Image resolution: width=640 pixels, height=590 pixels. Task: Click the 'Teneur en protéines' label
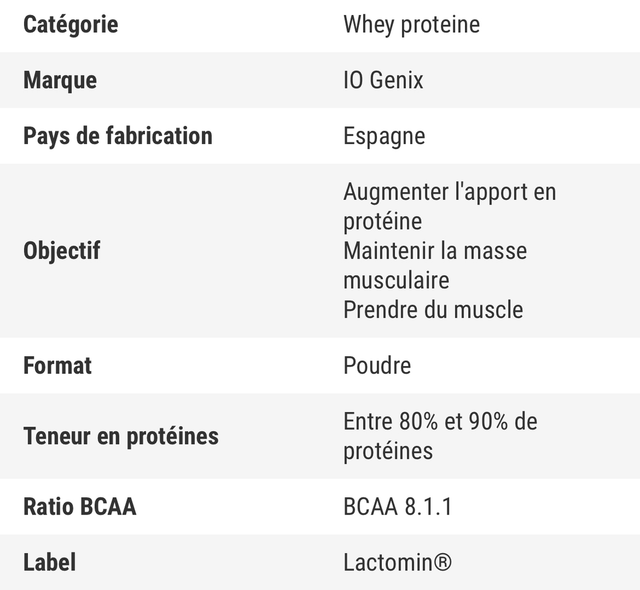tap(120, 436)
